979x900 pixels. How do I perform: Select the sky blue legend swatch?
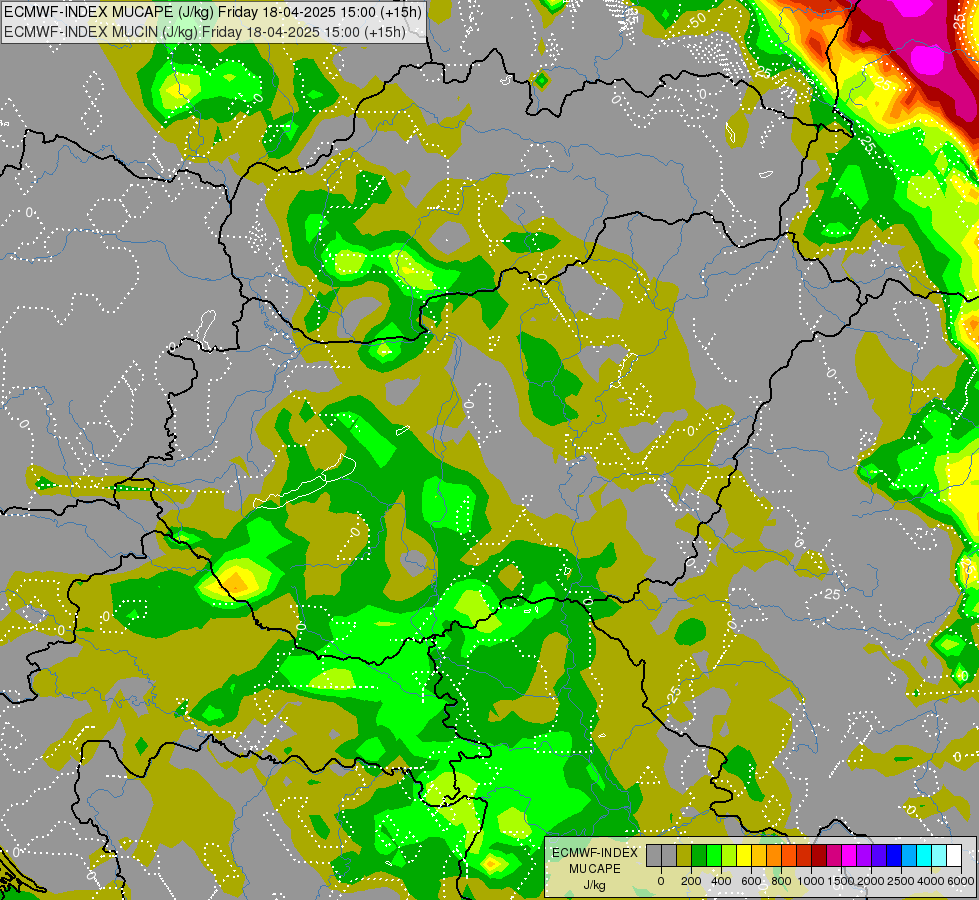tap(909, 856)
